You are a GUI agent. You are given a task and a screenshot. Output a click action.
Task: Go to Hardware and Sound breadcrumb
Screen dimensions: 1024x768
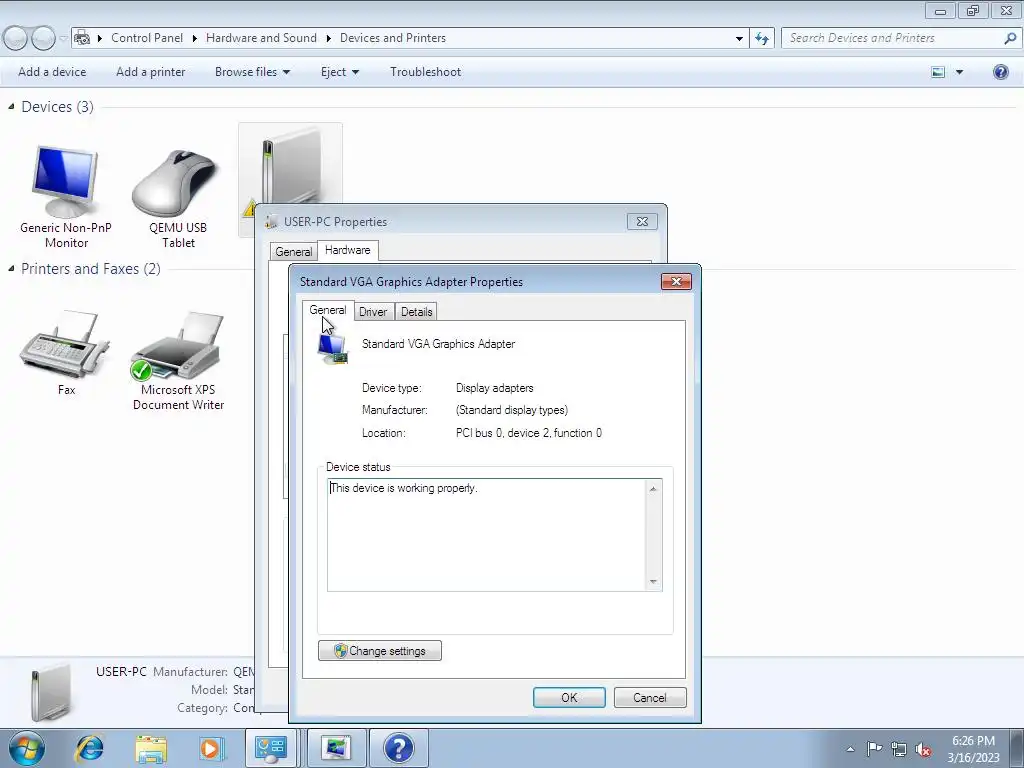point(261,38)
